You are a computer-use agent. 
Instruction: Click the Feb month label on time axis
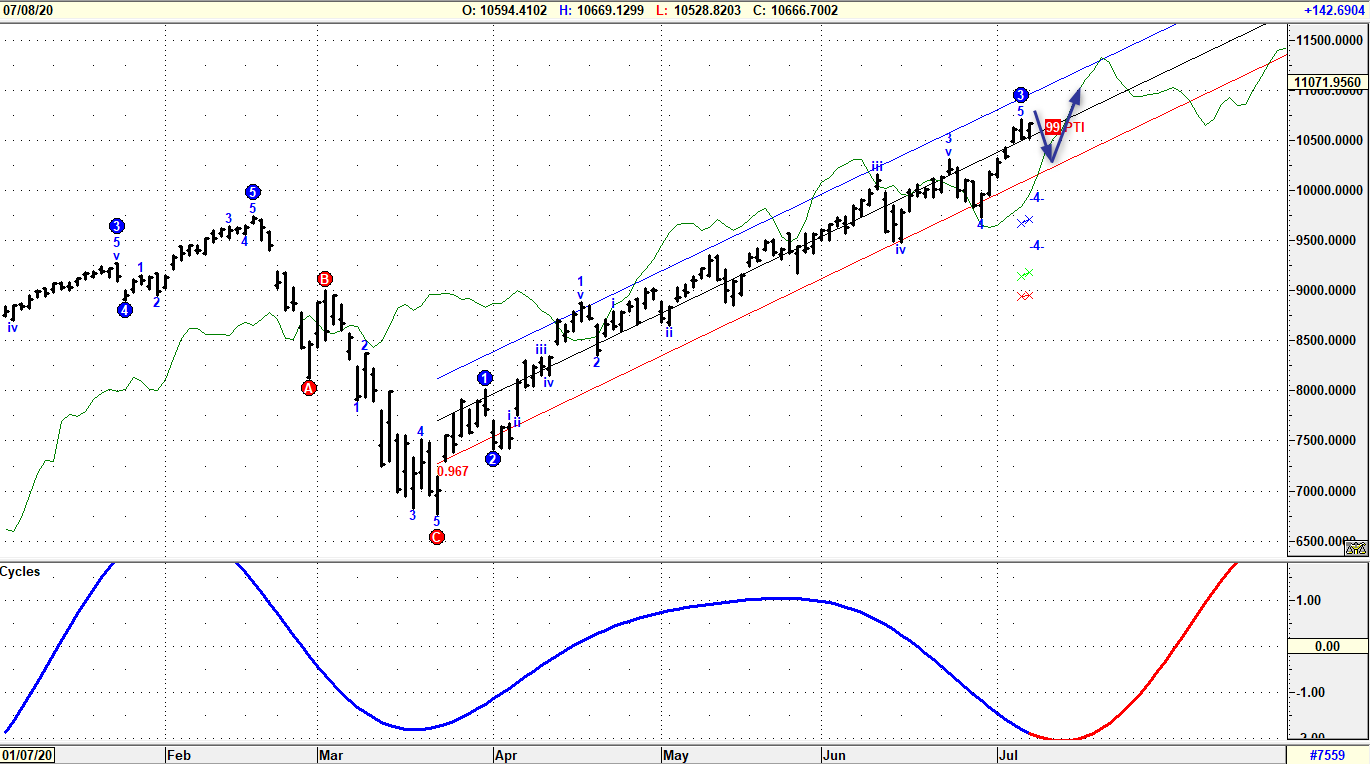click(x=178, y=755)
